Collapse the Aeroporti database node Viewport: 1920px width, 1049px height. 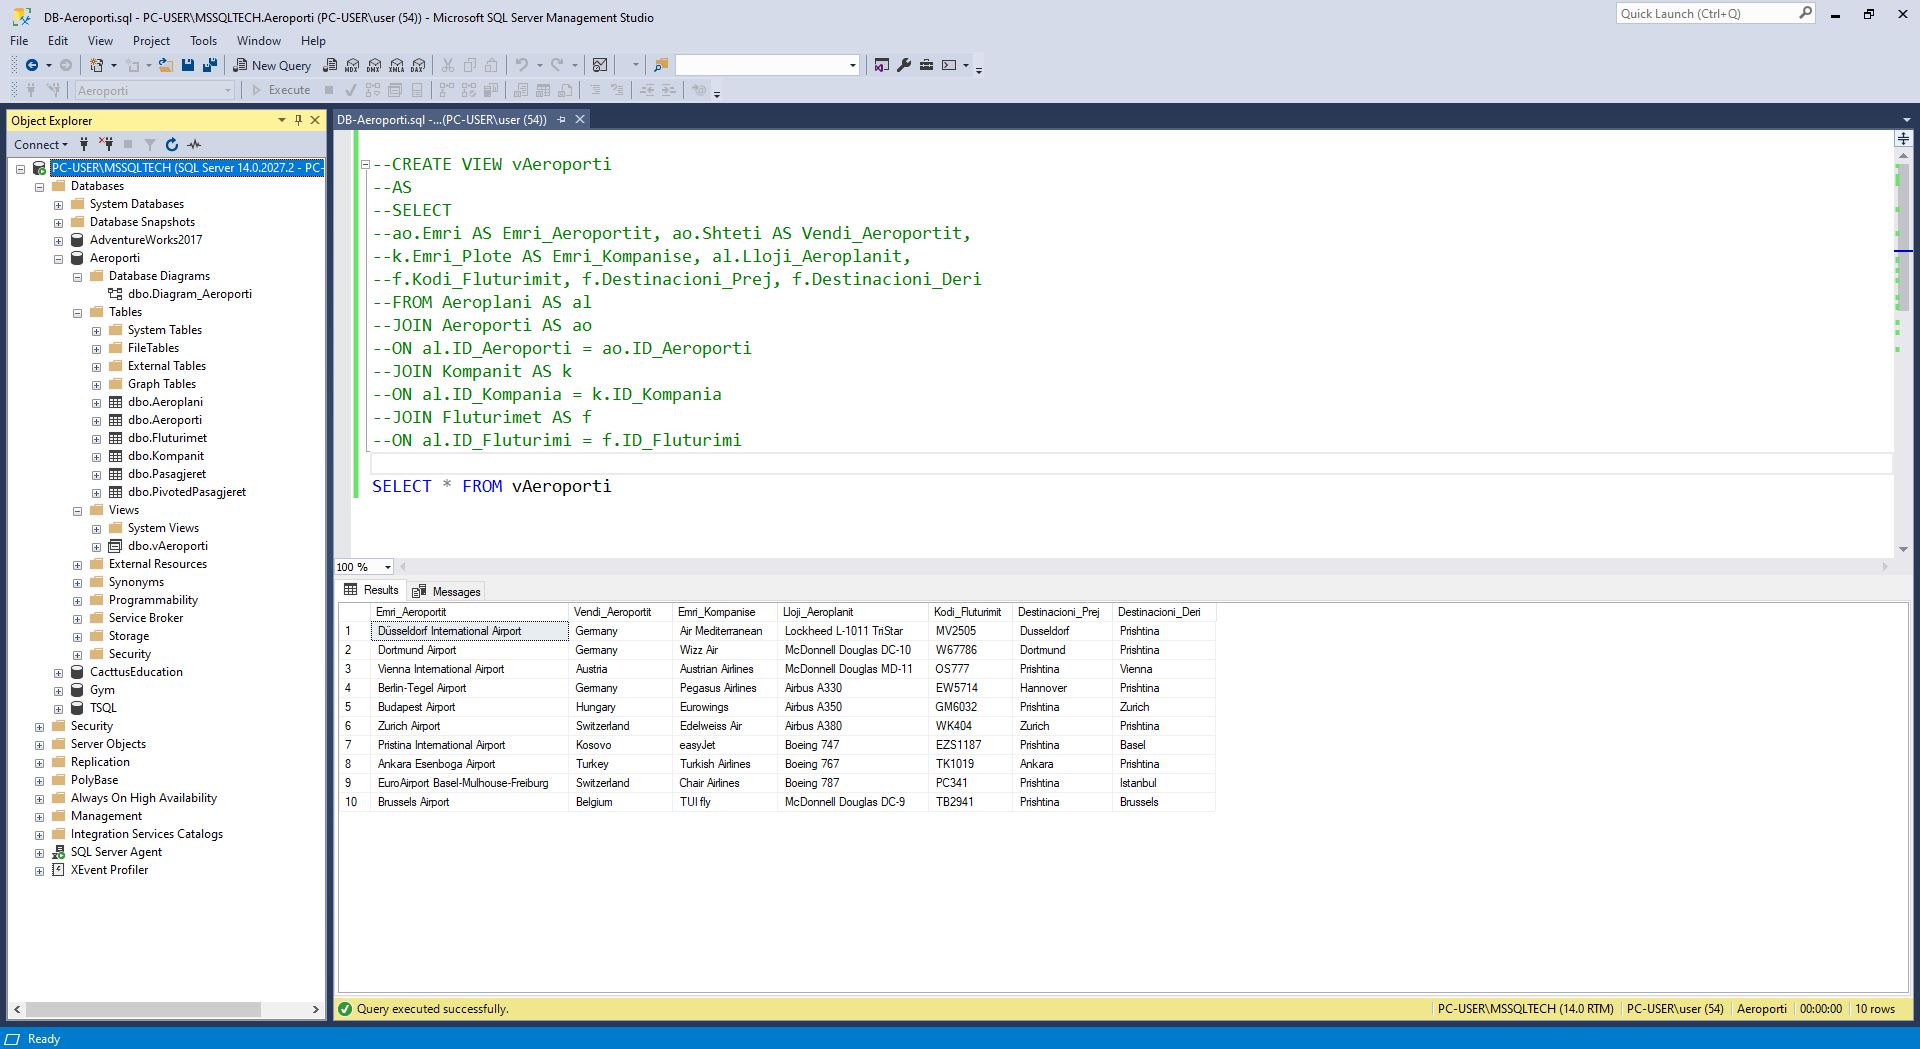click(x=58, y=258)
